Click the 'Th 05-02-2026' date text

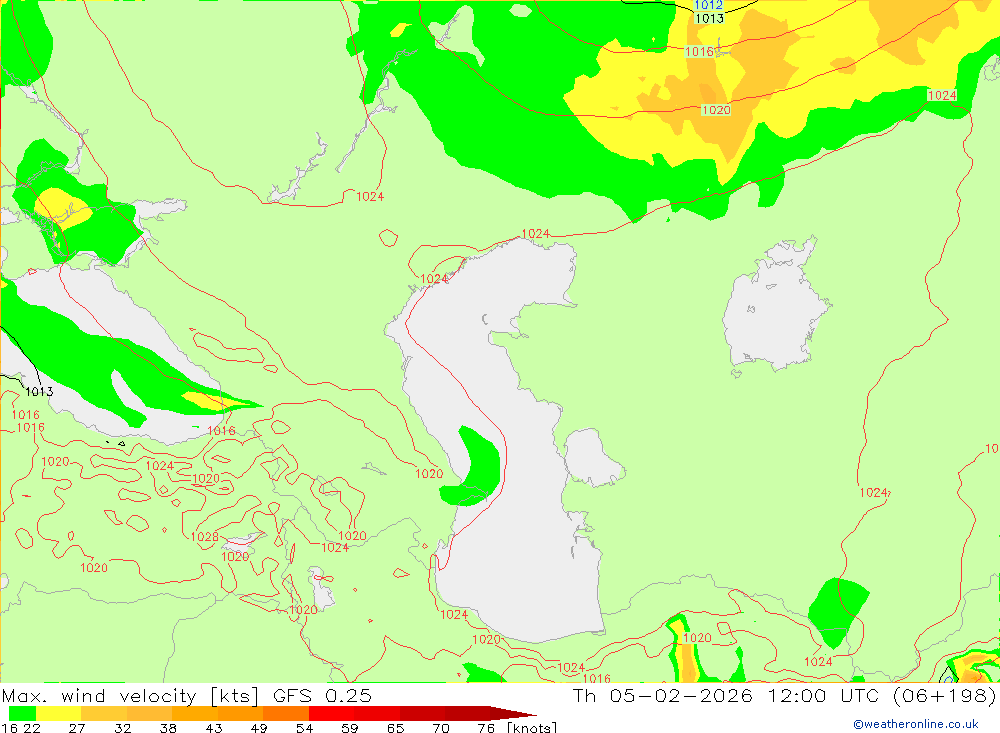[663, 695]
